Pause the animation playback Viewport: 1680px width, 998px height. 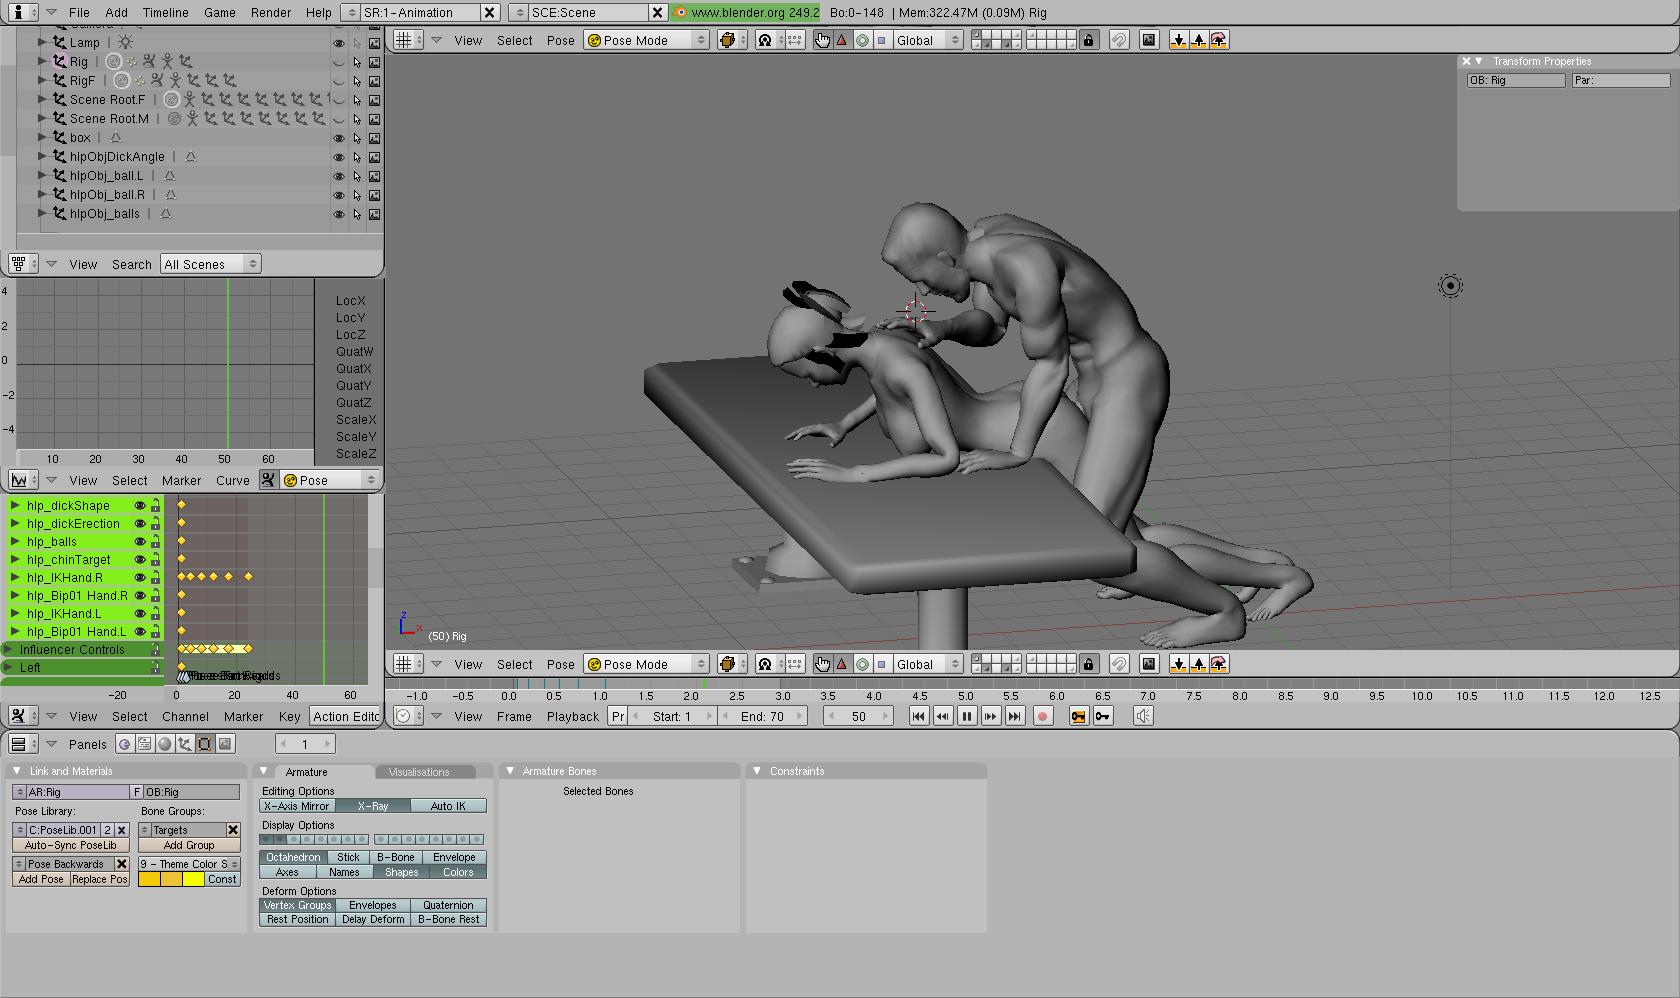pos(966,716)
